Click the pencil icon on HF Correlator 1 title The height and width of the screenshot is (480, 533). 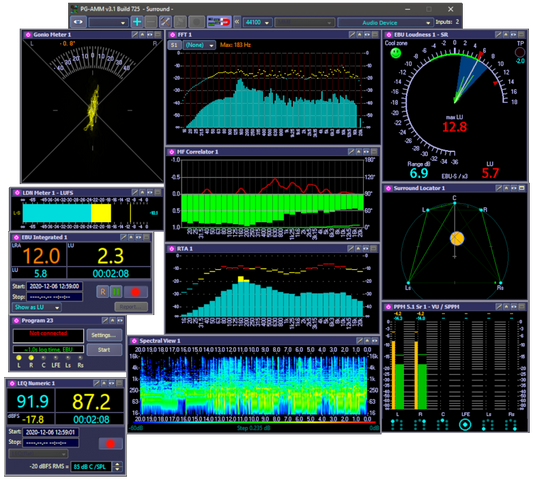tap(351, 152)
